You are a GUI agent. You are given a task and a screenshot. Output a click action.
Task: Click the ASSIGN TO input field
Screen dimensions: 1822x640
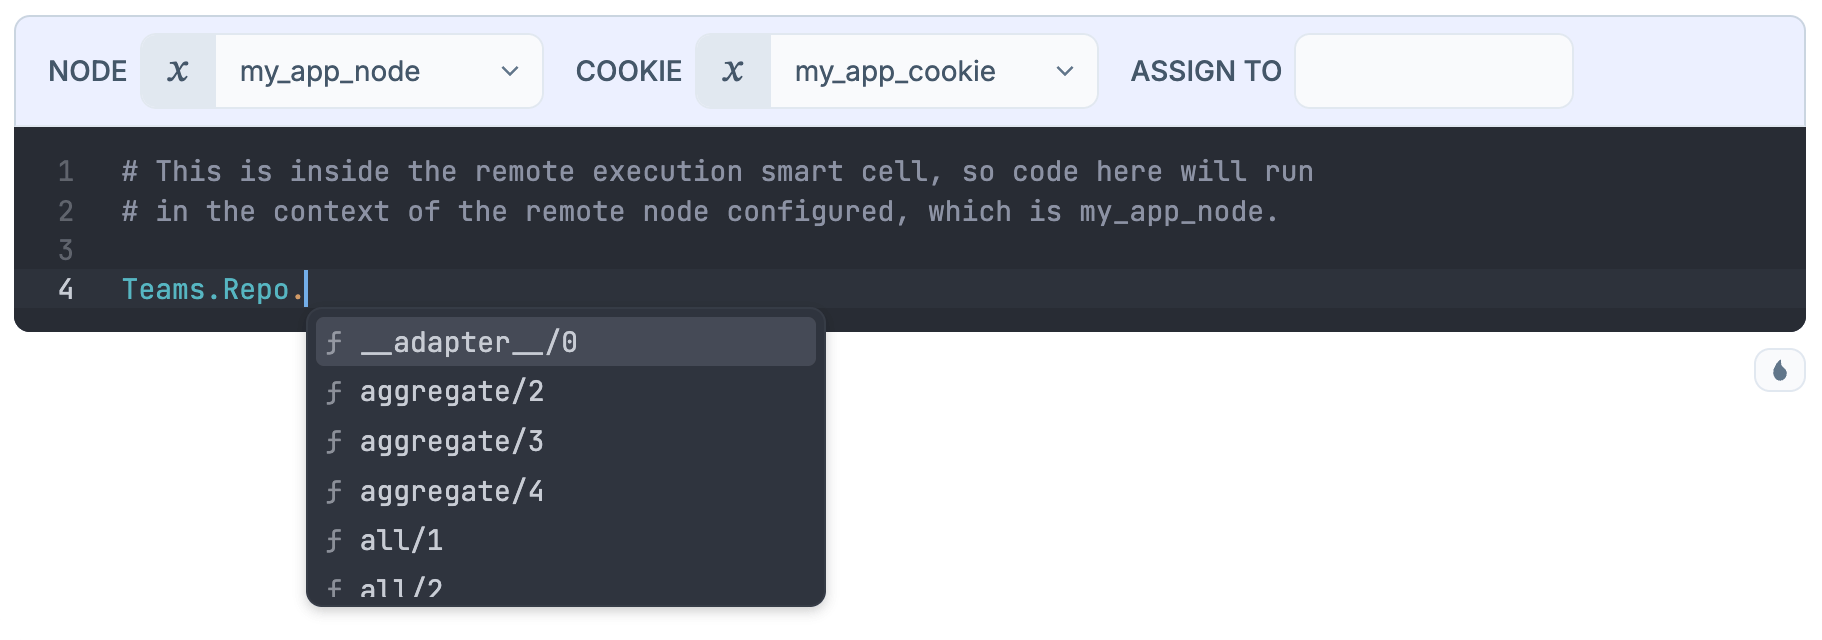(1433, 71)
